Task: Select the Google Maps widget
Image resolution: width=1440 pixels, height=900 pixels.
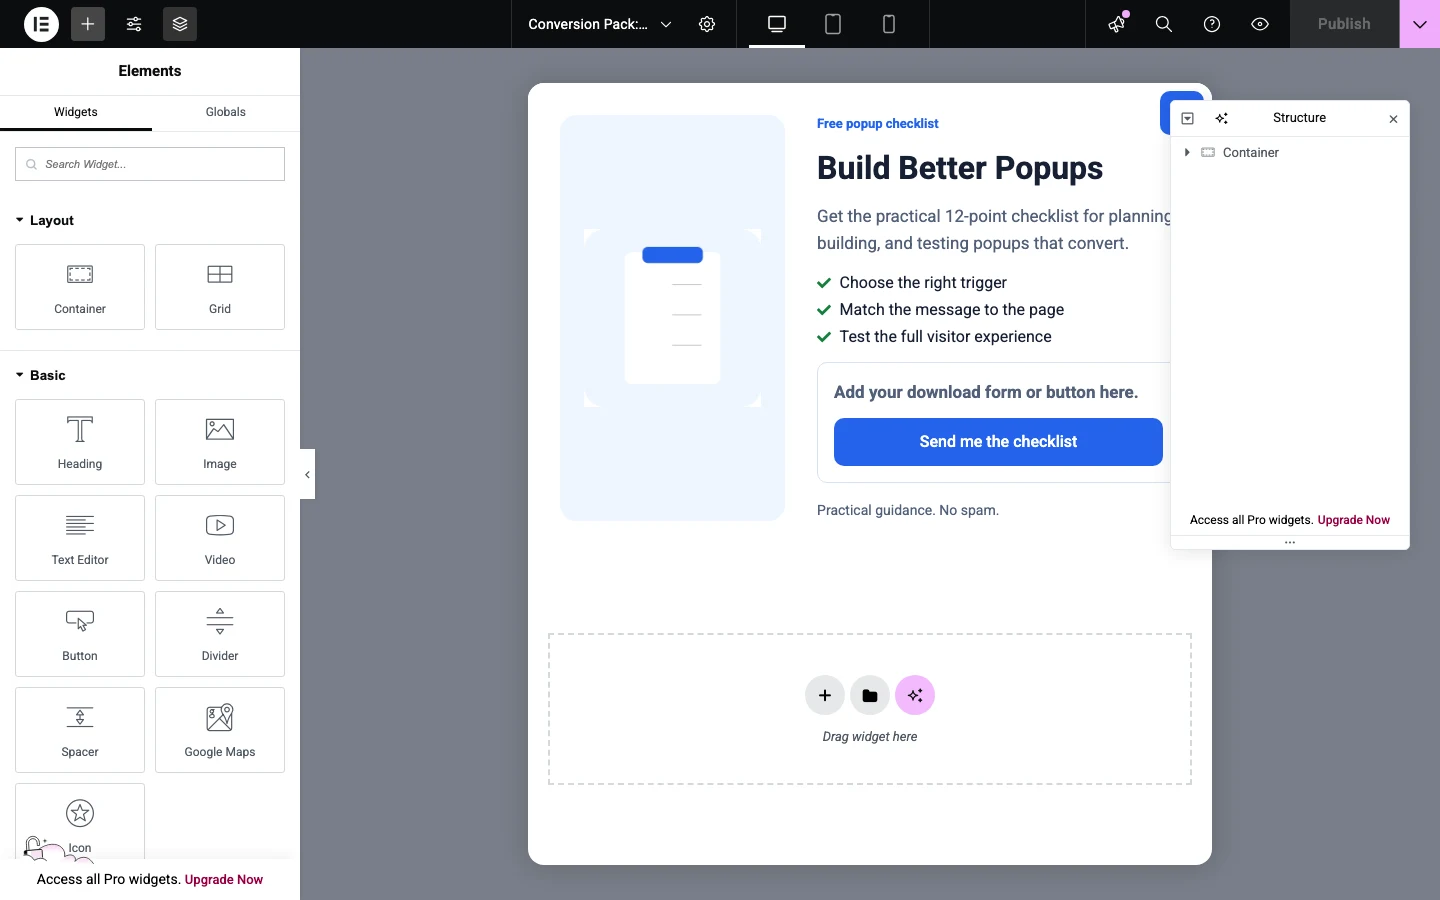Action: [220, 730]
